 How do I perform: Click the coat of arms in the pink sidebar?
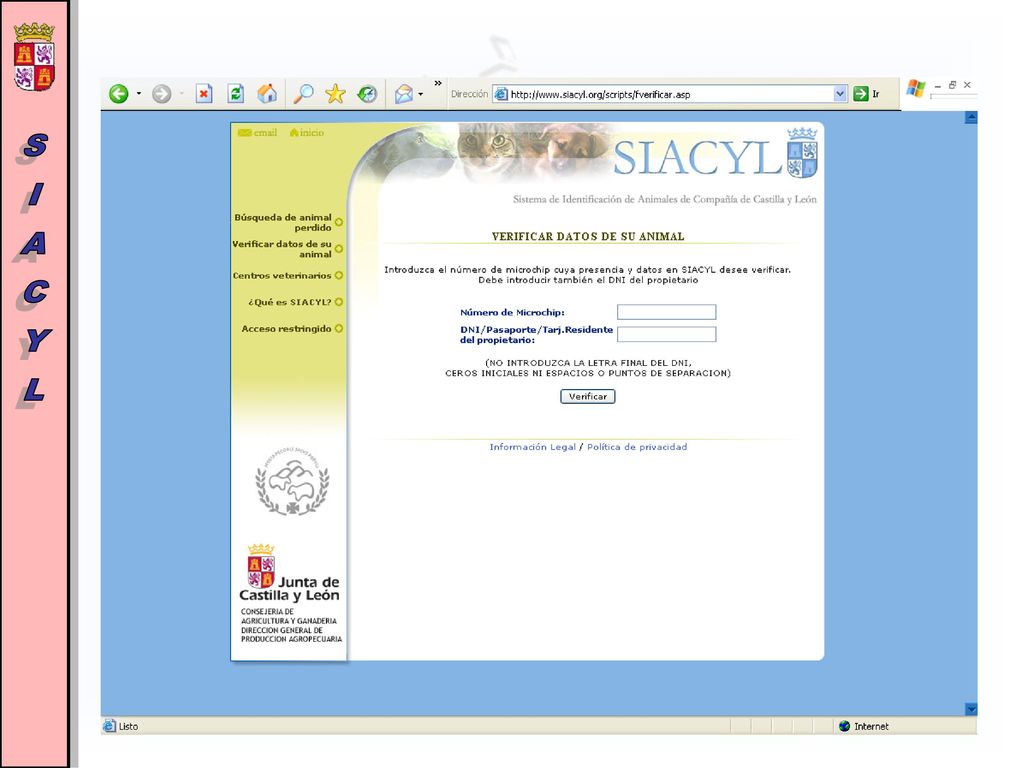(x=34, y=57)
